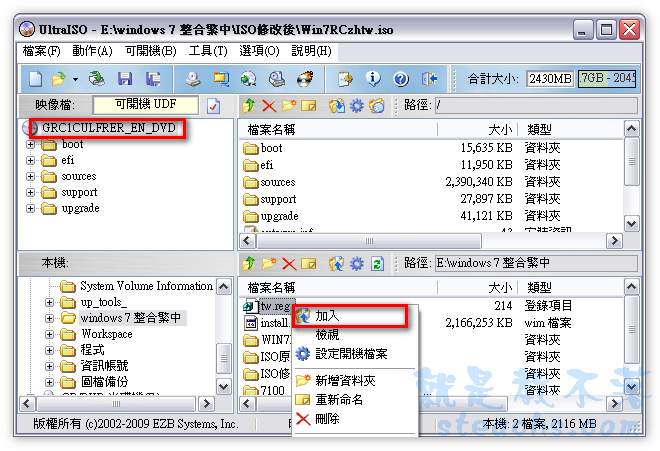Image resolution: width=660 pixels, height=451 pixels.
Task: Expand the up_tools_ folder in local tree
Action: [49, 302]
